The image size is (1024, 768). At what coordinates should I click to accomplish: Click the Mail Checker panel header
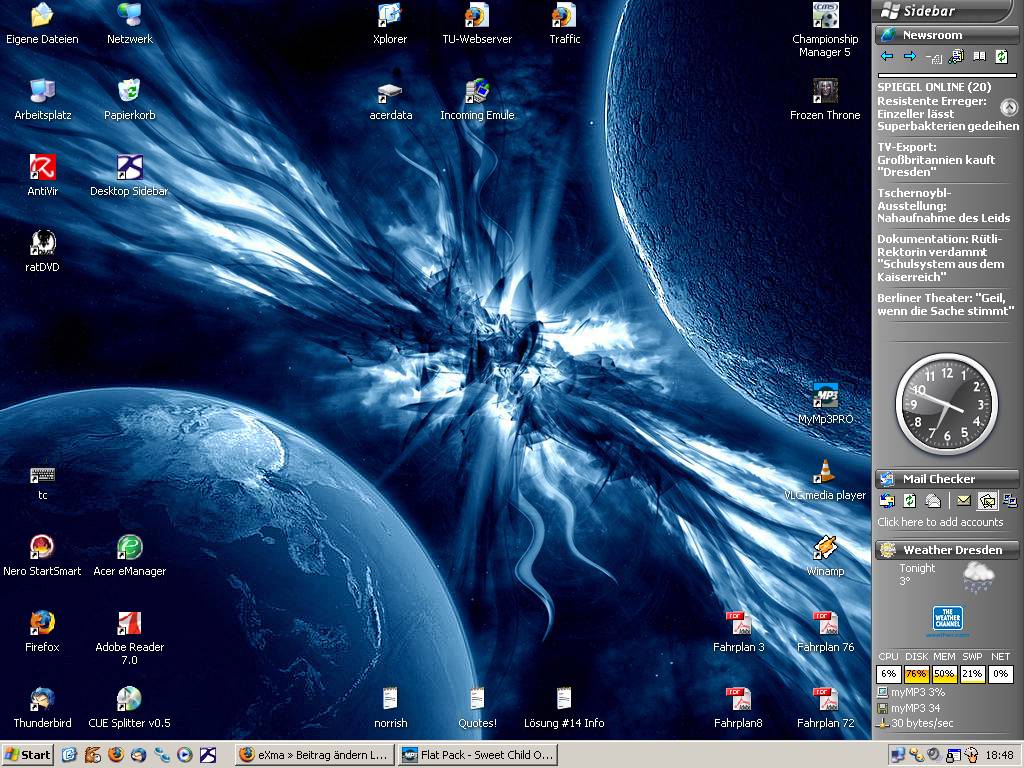pyautogui.click(x=946, y=479)
